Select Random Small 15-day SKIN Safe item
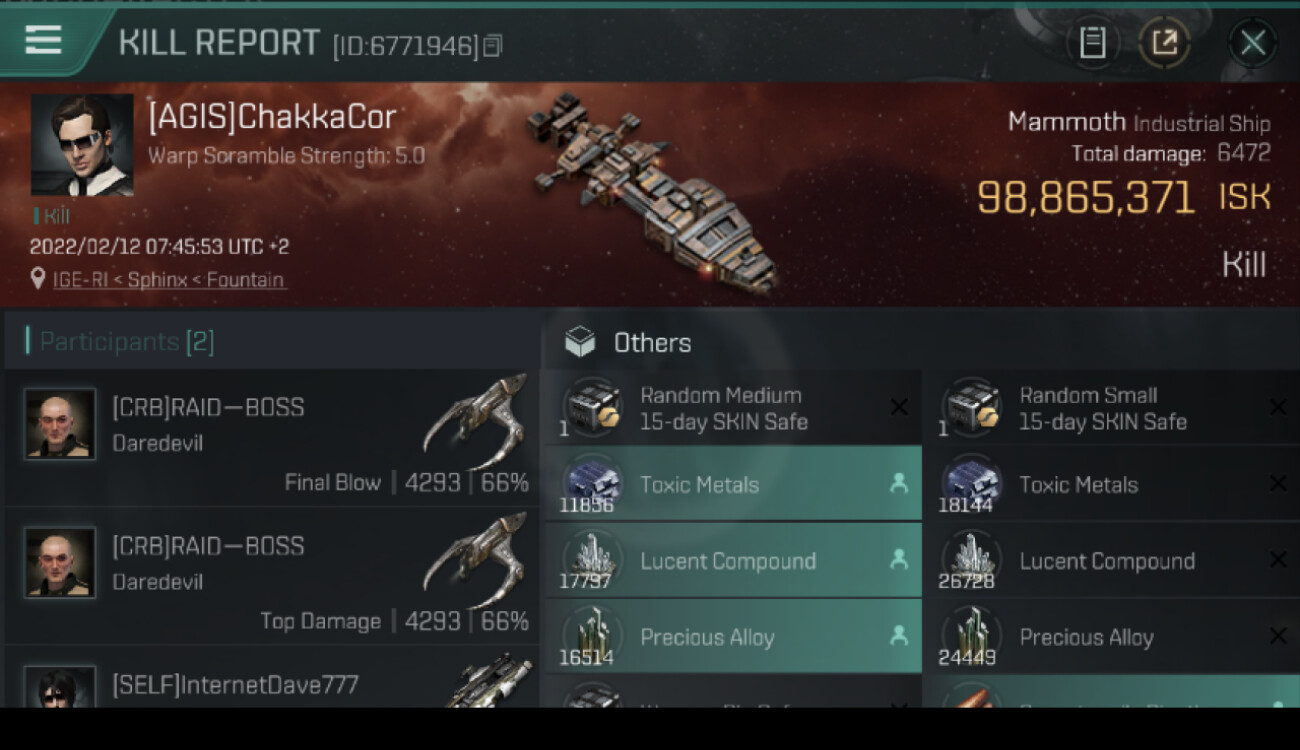The width and height of the screenshot is (1300, 750). [1110, 408]
